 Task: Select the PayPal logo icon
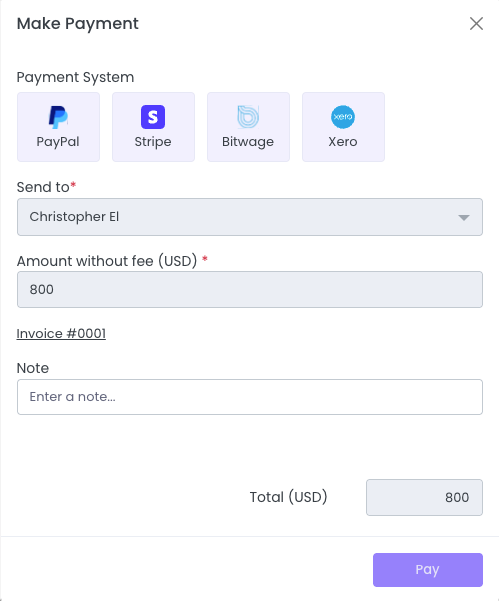58,117
